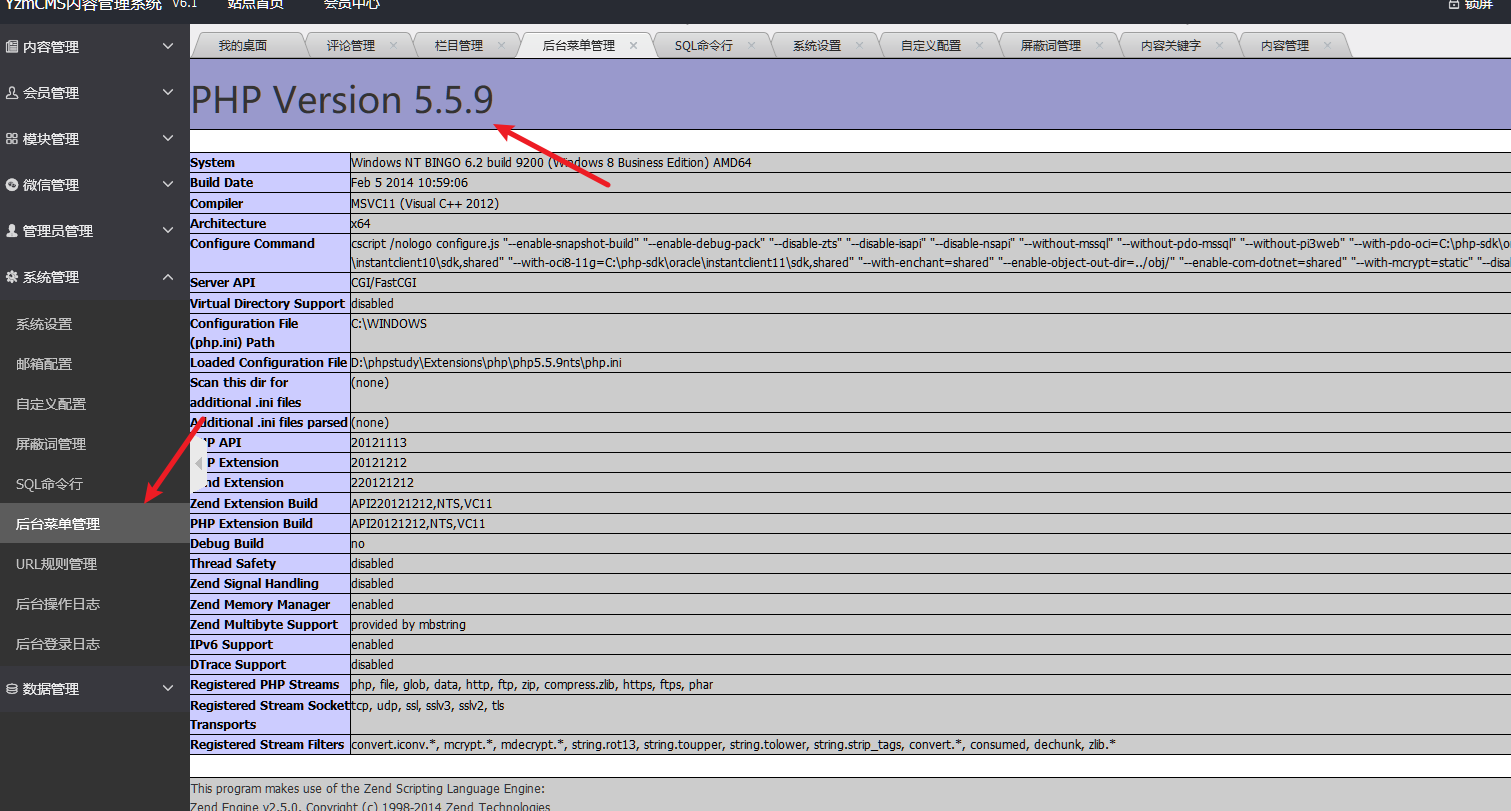
Task: Click the 内容管理 document icon in sidebar
Action: click(12, 47)
